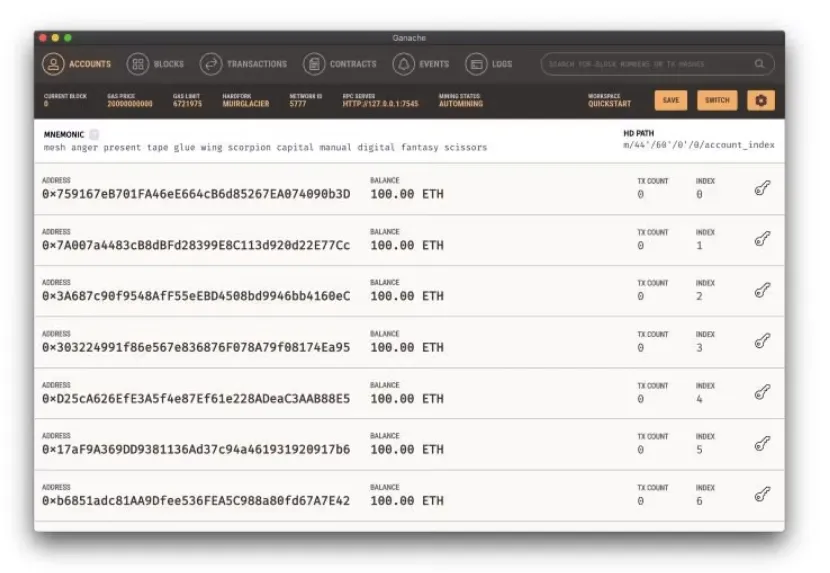The width and height of the screenshot is (830, 573).
Task: Click the hardfork MUIRGLACIER value
Action: click(246, 104)
